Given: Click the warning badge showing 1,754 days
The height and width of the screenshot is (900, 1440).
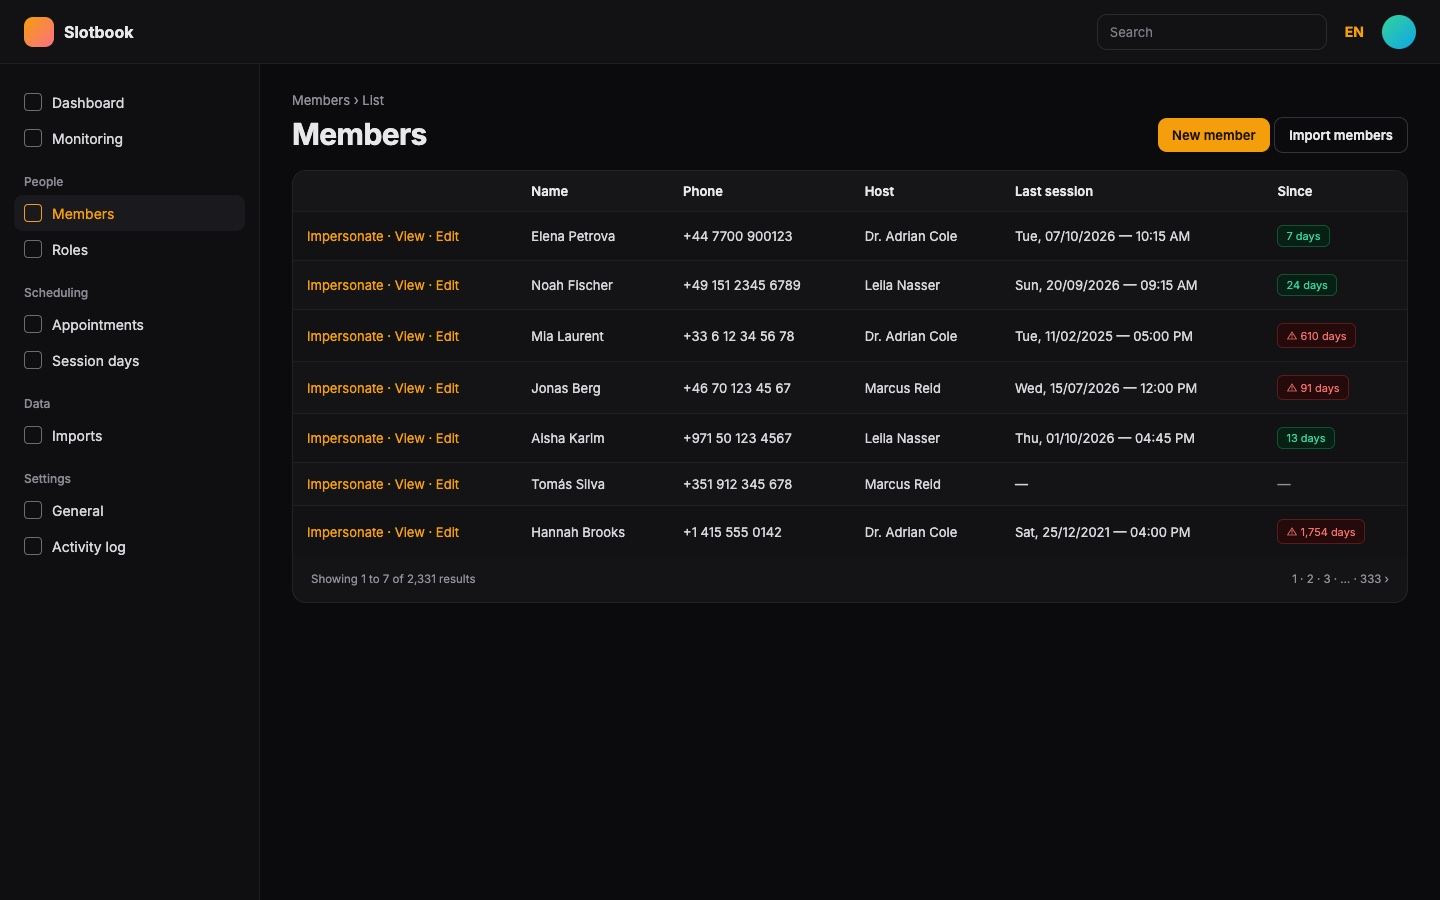Looking at the screenshot, I should pyautogui.click(x=1320, y=532).
